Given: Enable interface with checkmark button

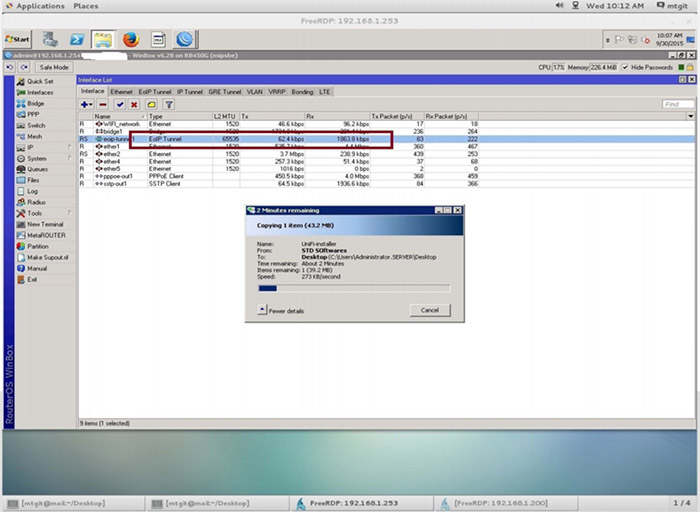Looking at the screenshot, I should point(120,104).
